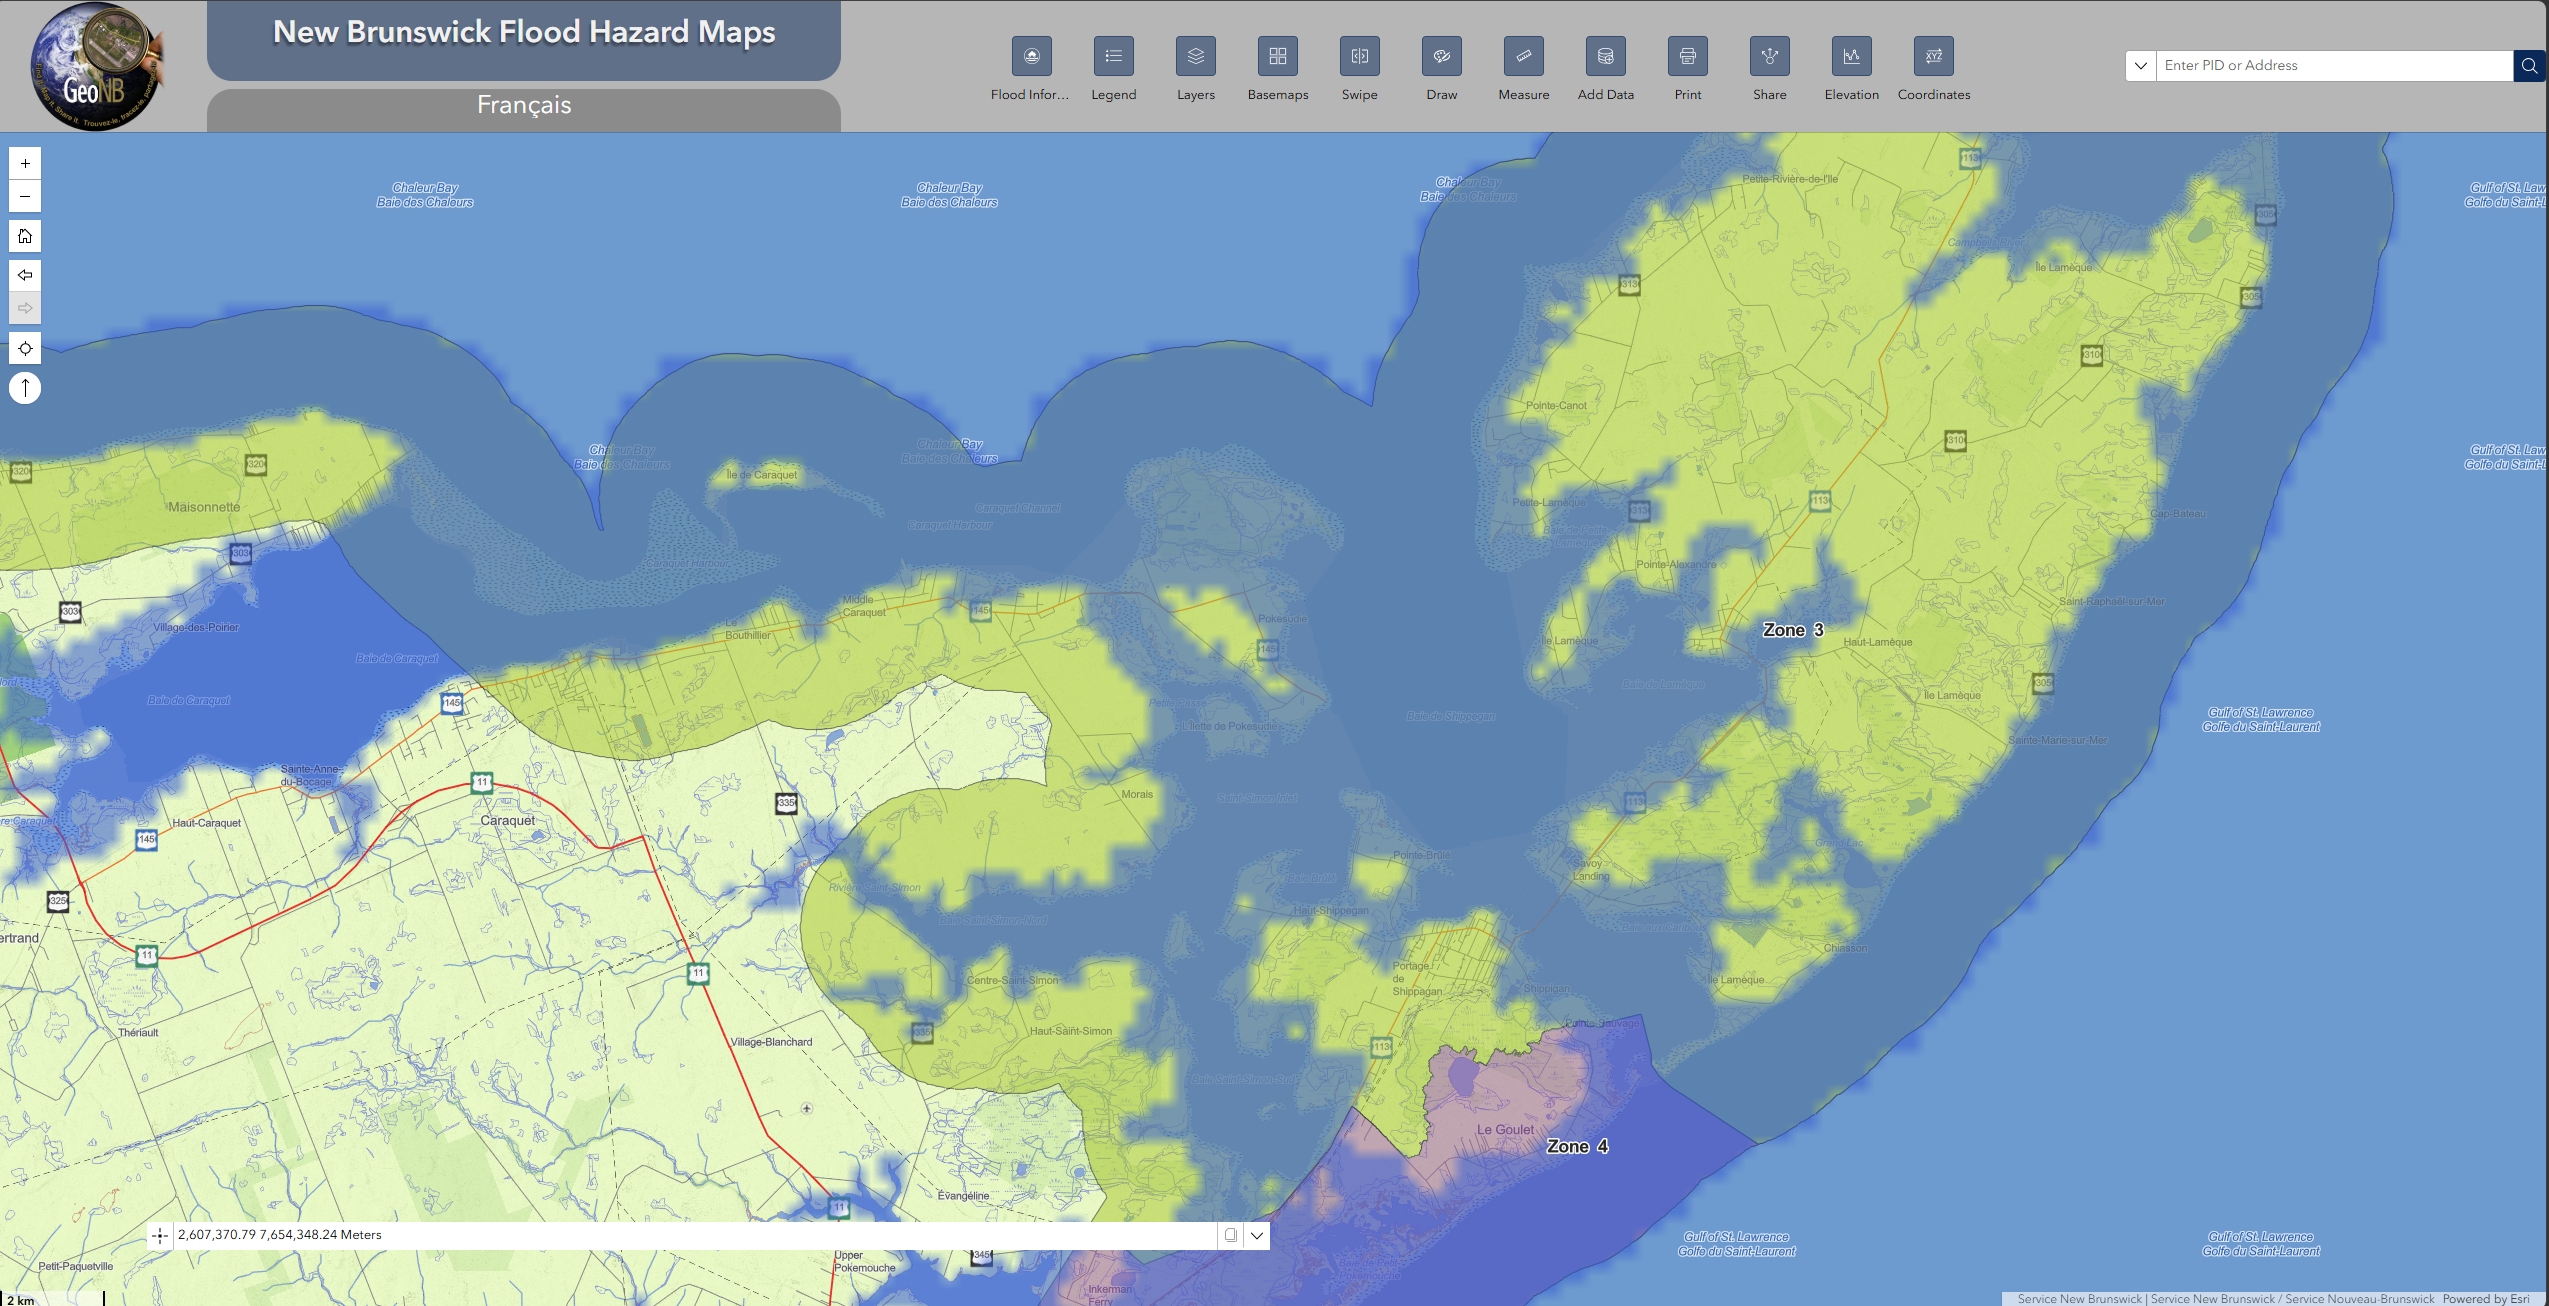This screenshot has height=1306, width=2549.
Task: Click the Le Goulet place label
Action: [1505, 1130]
